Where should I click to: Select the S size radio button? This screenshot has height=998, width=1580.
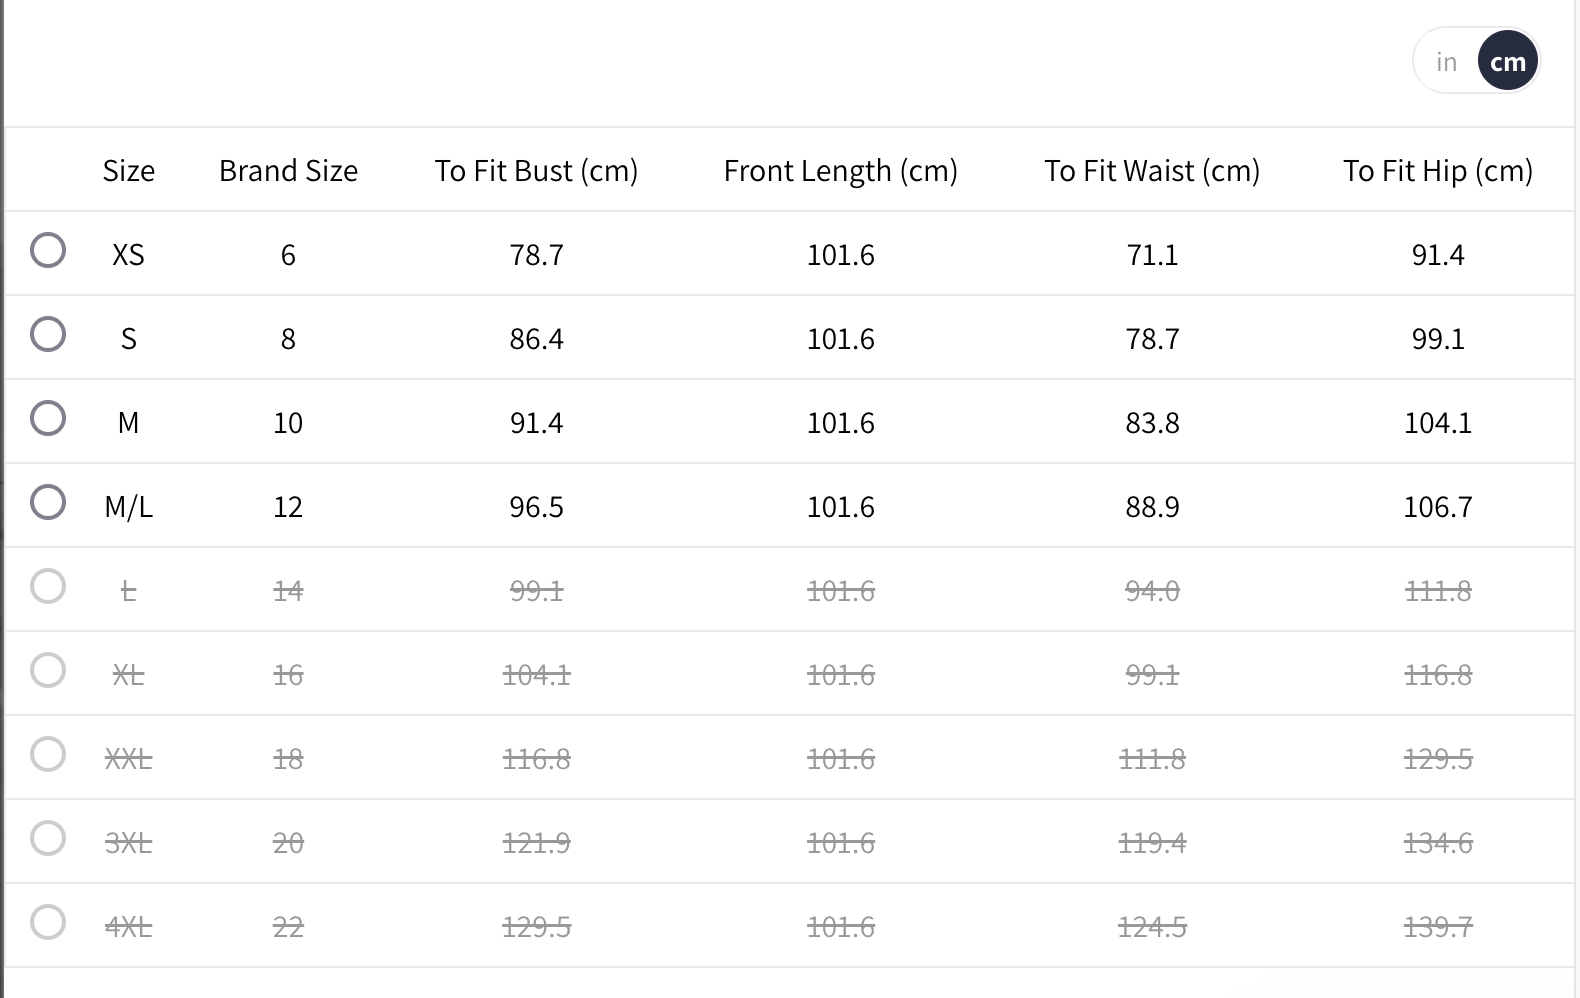48,334
